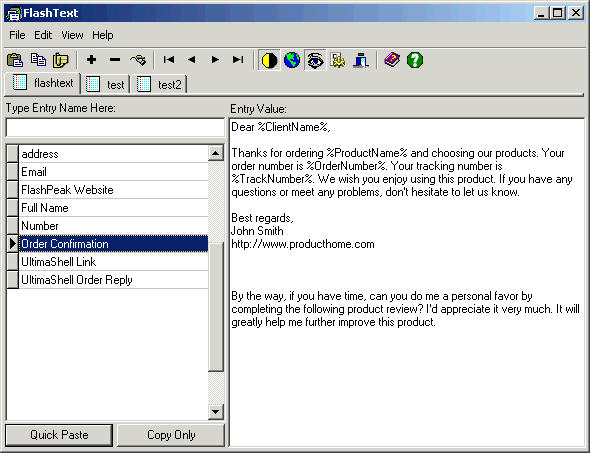Image resolution: width=590 pixels, height=453 pixels.
Task: Click the paste clipboard toolbar icon
Action: (x=15, y=60)
